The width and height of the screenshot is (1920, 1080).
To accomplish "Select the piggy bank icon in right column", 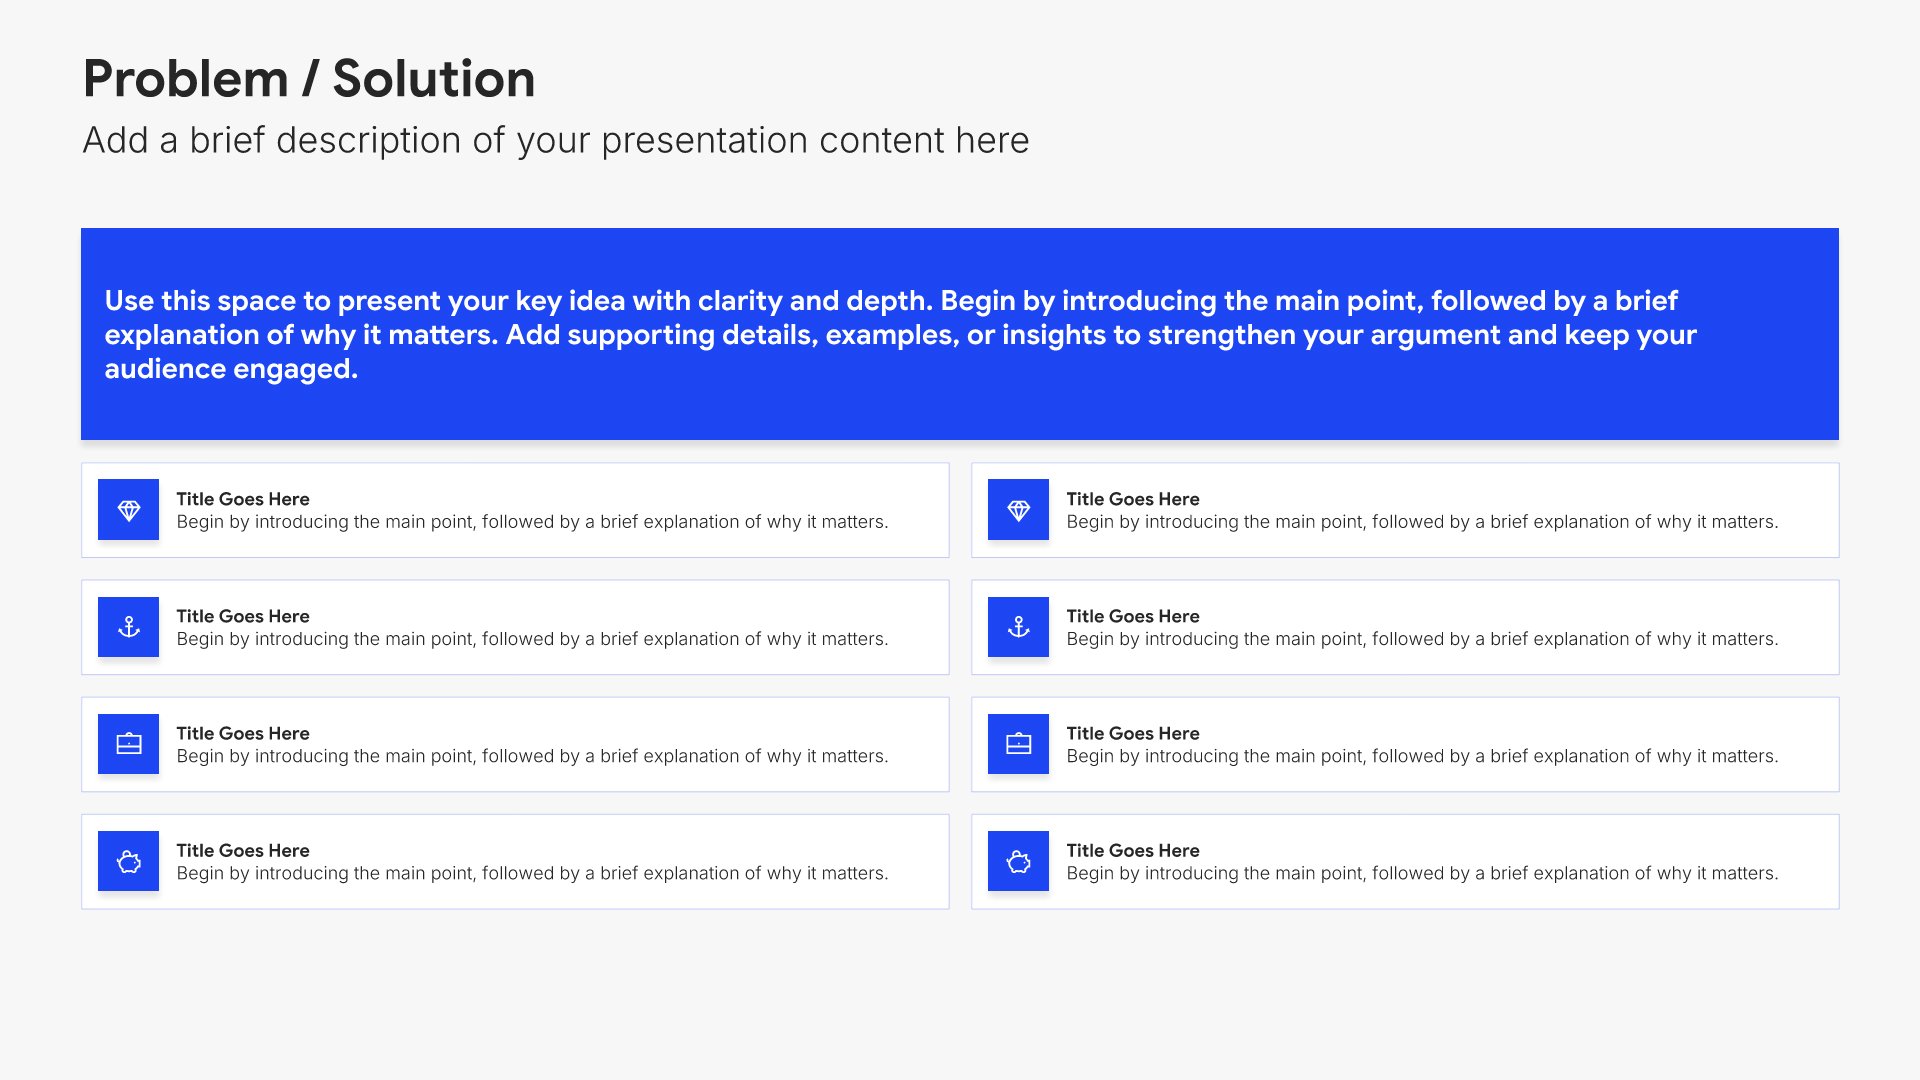I will click(x=1018, y=861).
